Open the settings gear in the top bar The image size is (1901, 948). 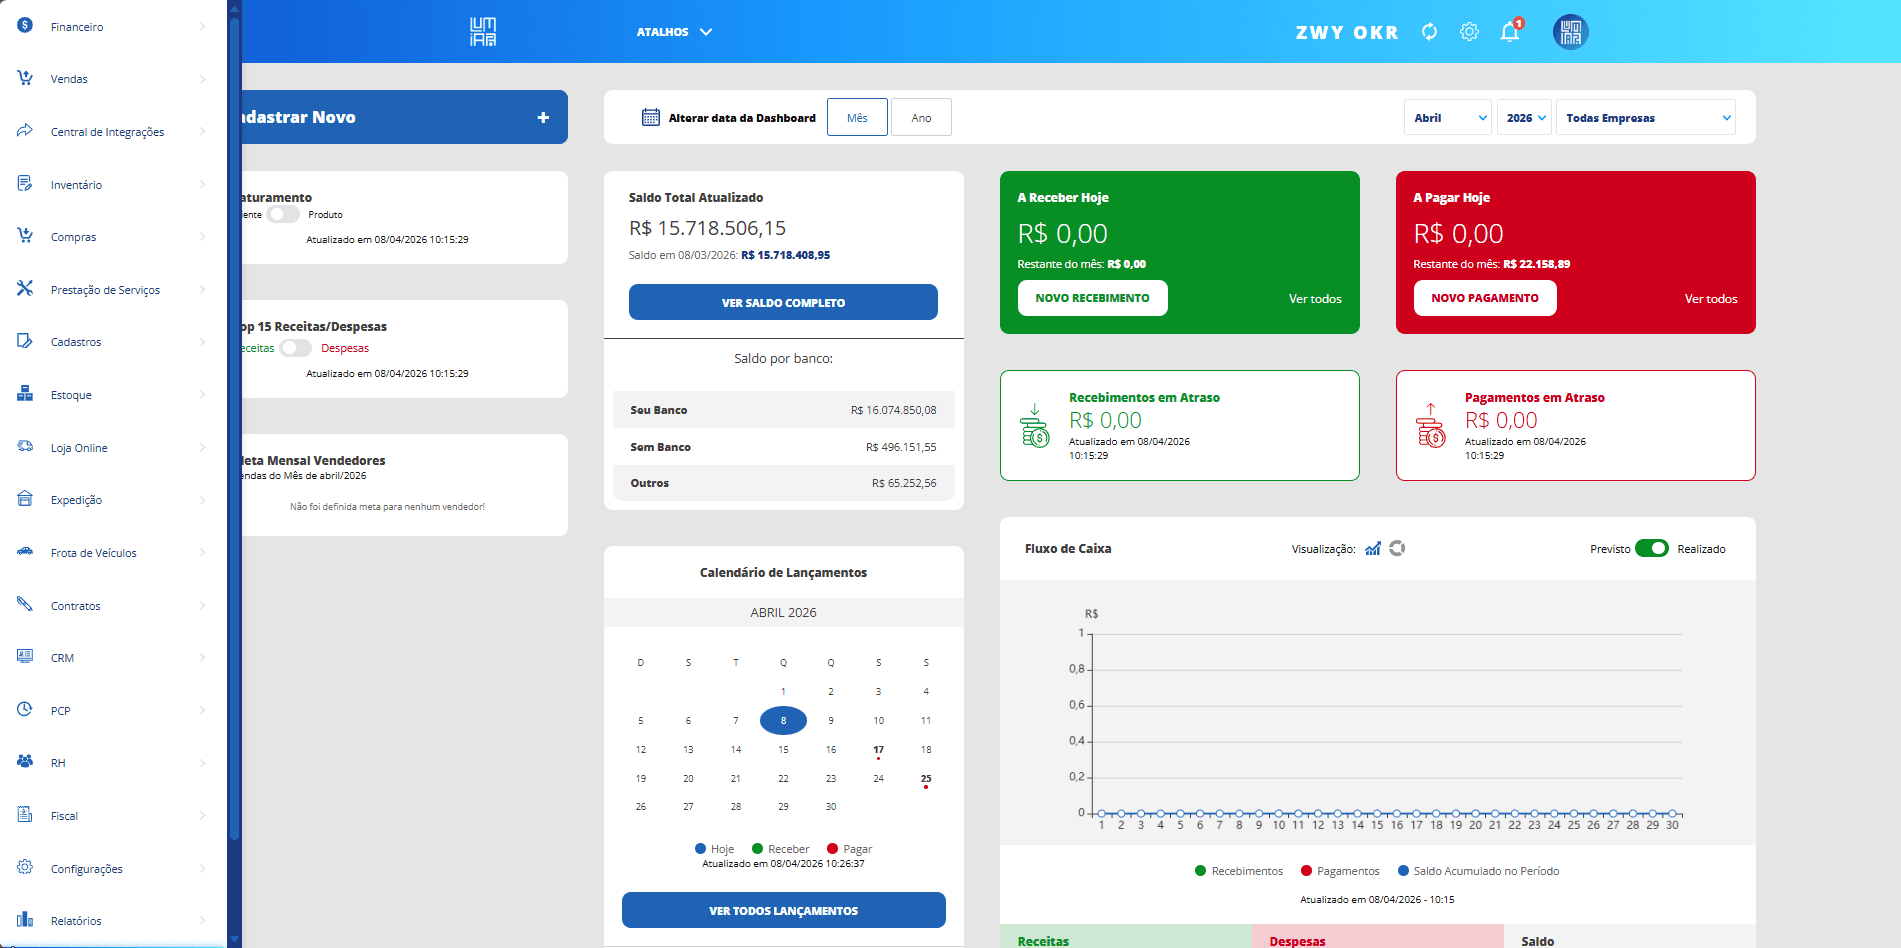click(x=1469, y=31)
